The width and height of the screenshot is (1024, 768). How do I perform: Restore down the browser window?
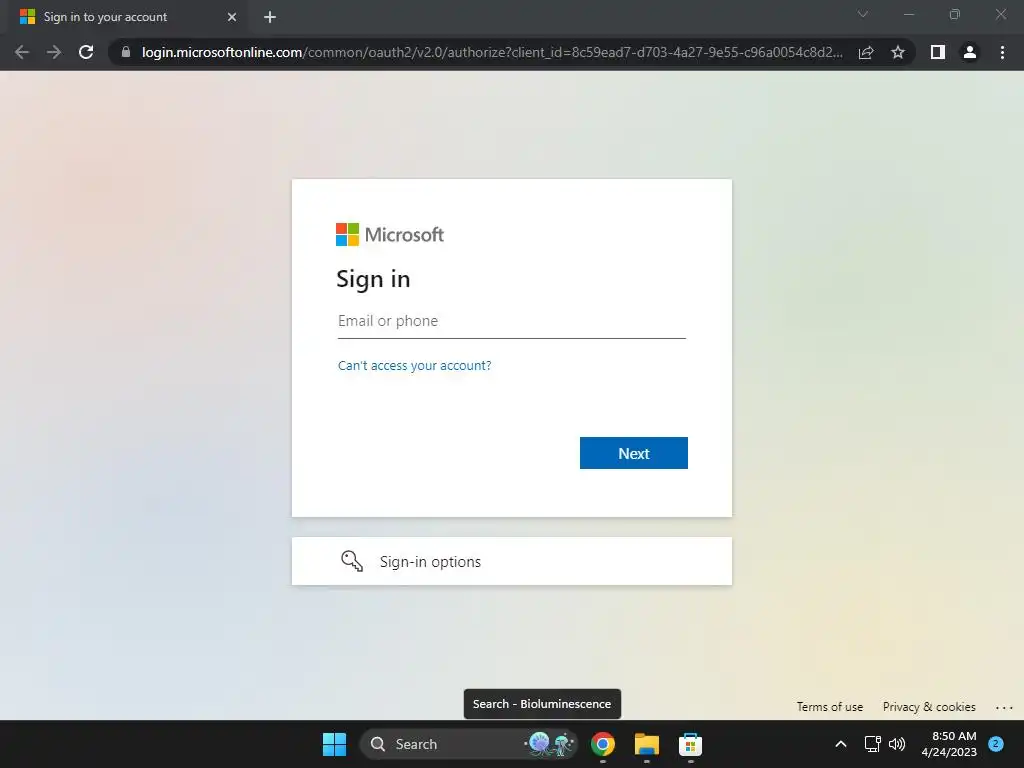click(955, 14)
